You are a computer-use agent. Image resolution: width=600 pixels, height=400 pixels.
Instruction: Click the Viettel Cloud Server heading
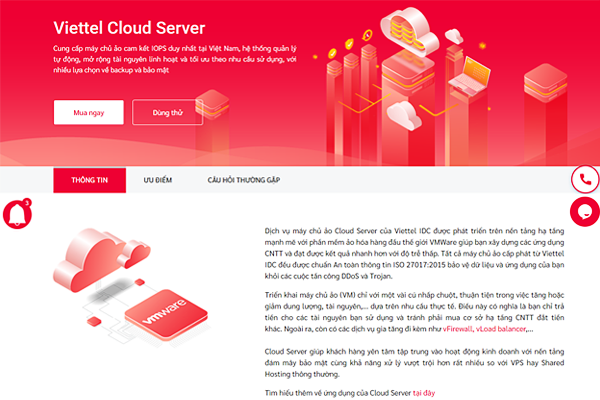pyautogui.click(x=129, y=28)
